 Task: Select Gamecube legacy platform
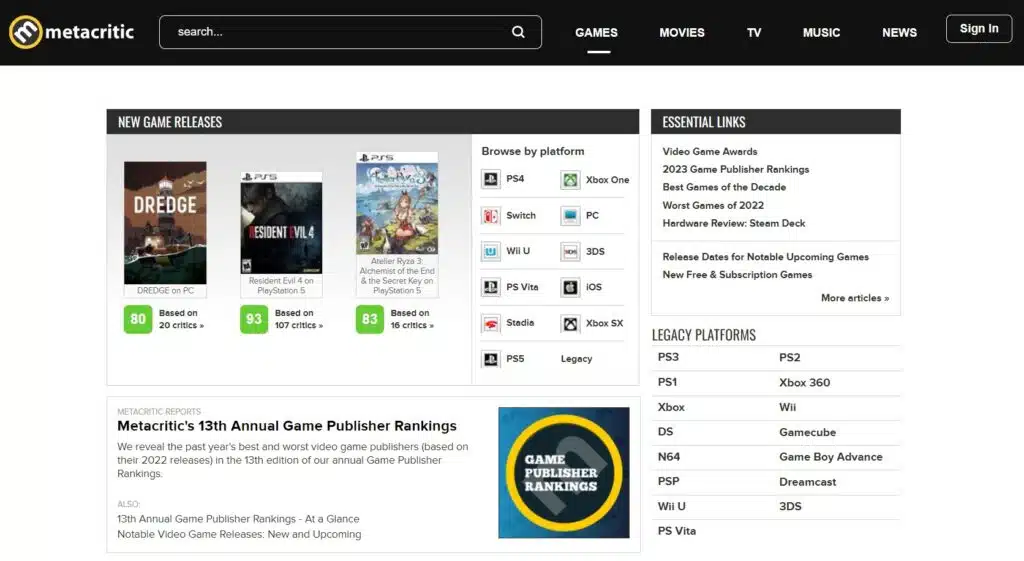tap(807, 432)
